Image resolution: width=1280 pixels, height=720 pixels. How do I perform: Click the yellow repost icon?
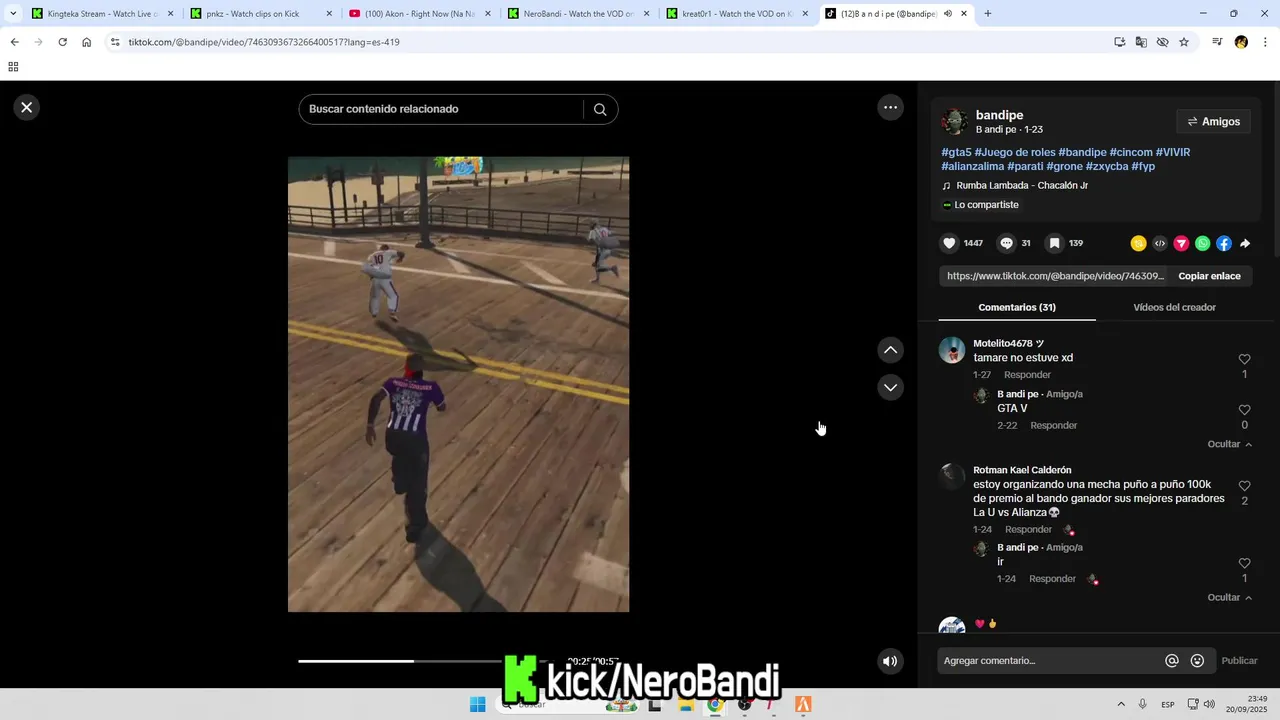[x=1138, y=243]
